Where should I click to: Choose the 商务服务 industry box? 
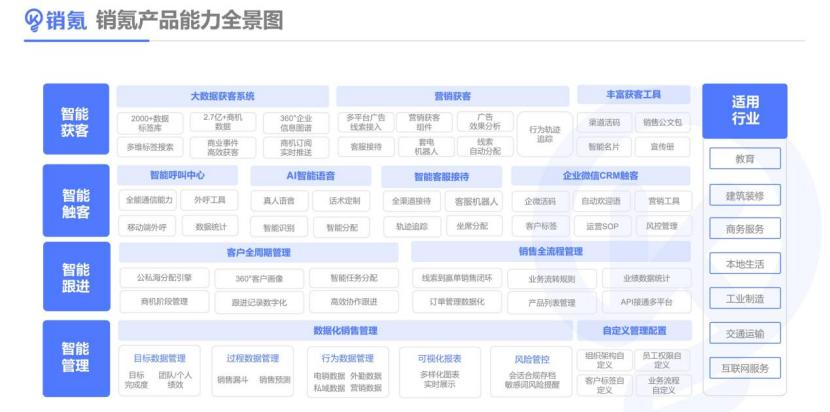click(x=744, y=228)
